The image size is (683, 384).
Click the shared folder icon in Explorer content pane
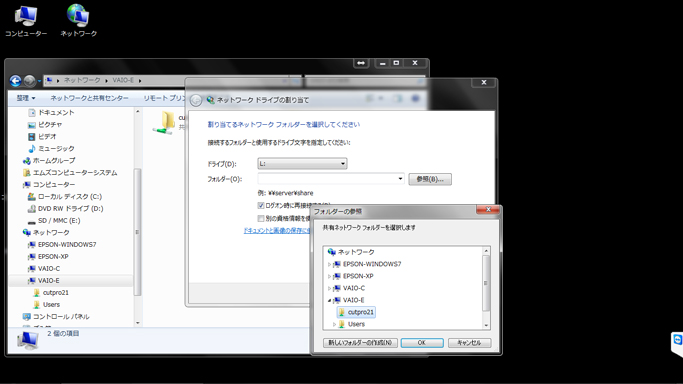(x=165, y=122)
